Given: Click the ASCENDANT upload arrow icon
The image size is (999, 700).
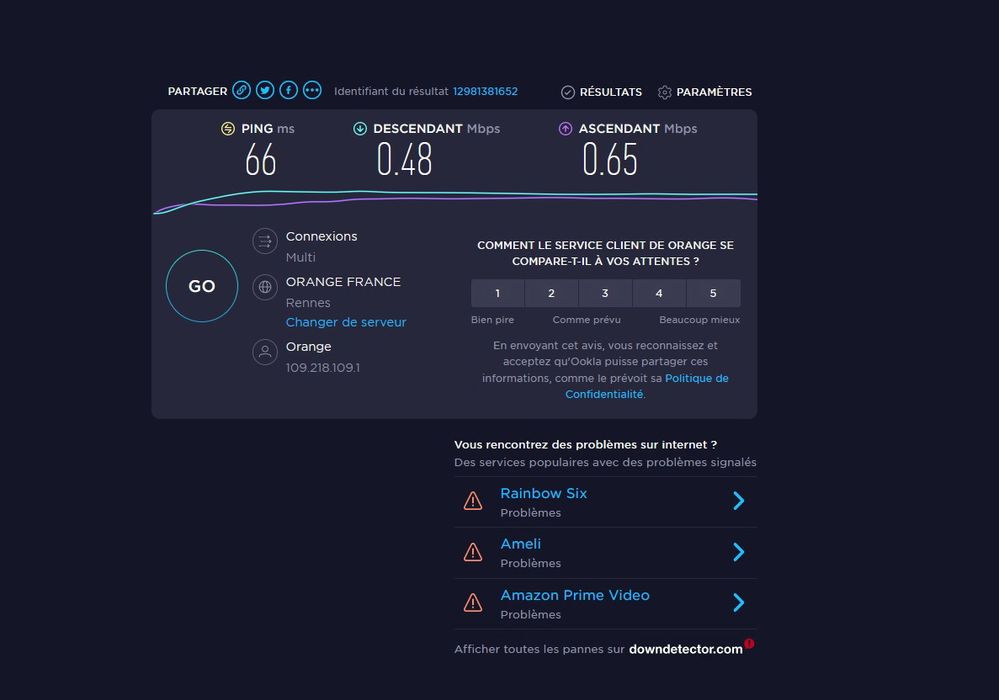Looking at the screenshot, I should click(565, 129).
